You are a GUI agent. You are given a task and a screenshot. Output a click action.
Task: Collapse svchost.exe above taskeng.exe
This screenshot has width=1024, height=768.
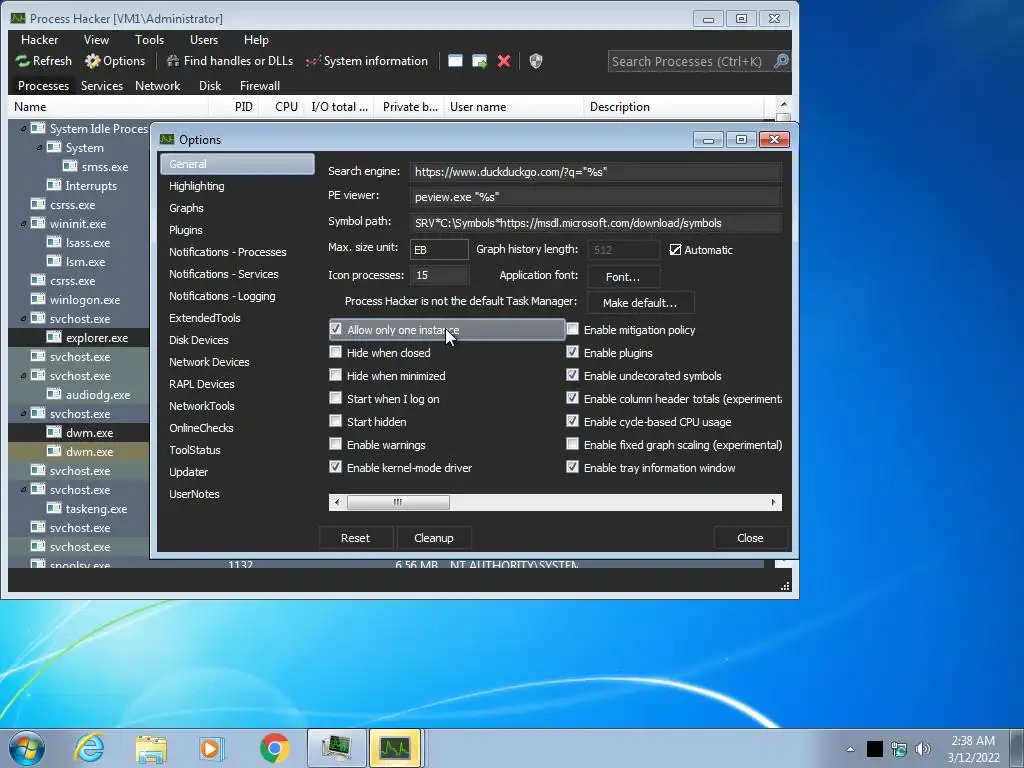click(24, 489)
